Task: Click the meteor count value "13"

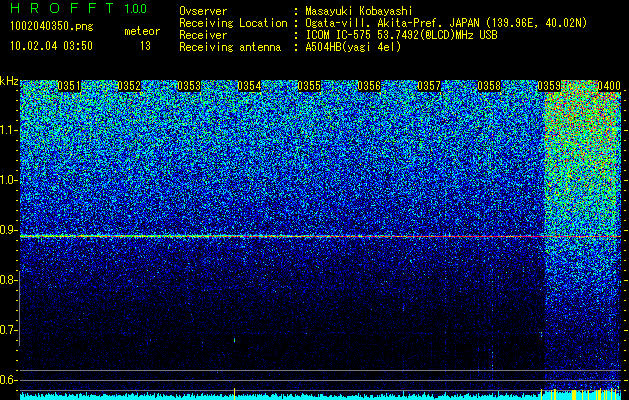Action: 145,46
